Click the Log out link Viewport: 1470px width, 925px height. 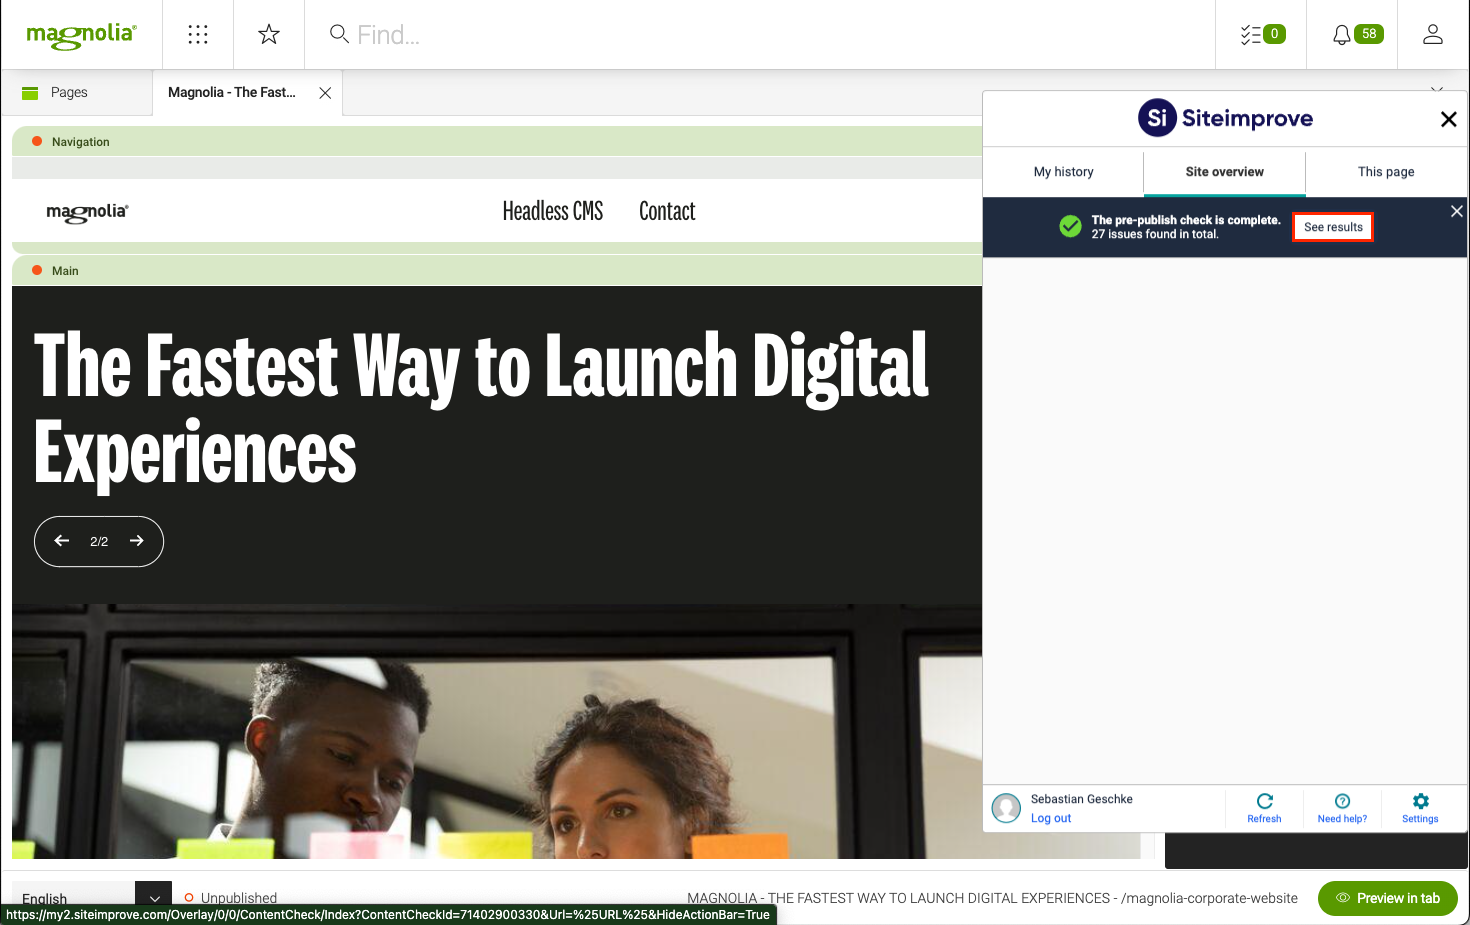(1050, 818)
